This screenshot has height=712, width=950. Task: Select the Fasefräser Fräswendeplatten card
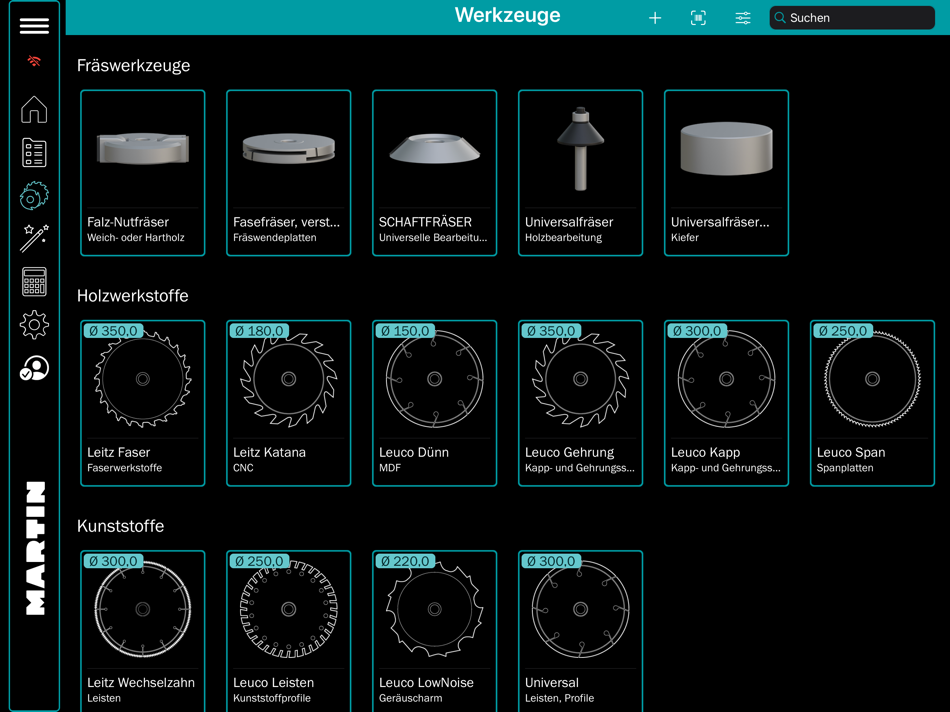pos(288,173)
